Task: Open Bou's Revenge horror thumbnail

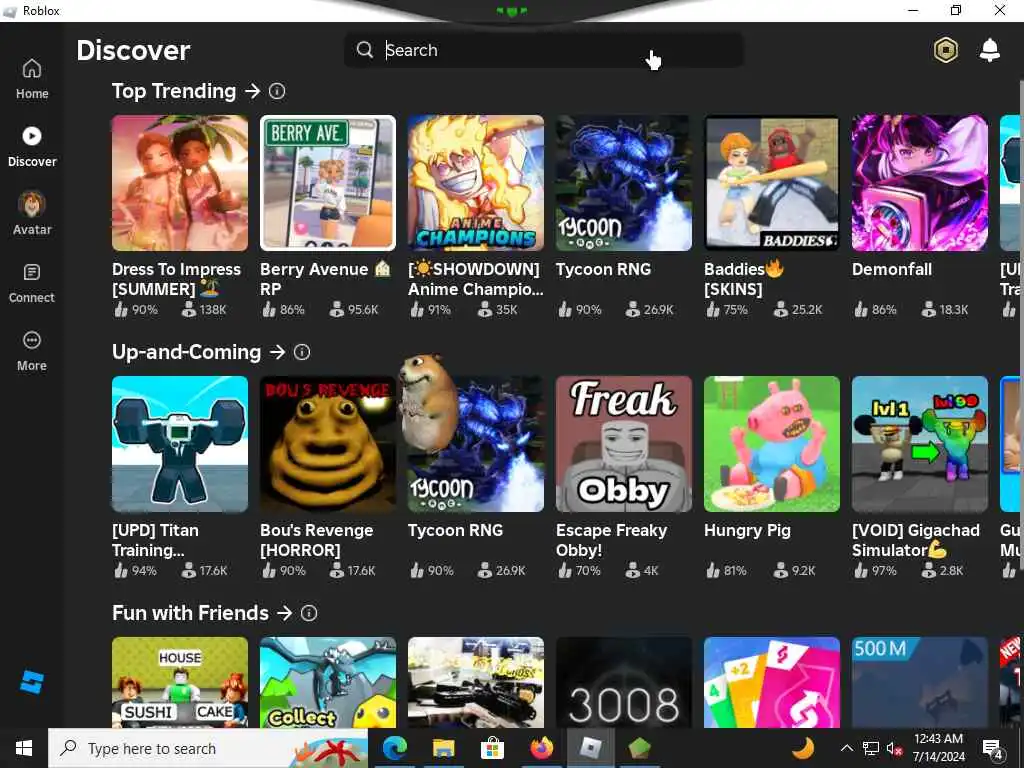Action: [x=328, y=444]
